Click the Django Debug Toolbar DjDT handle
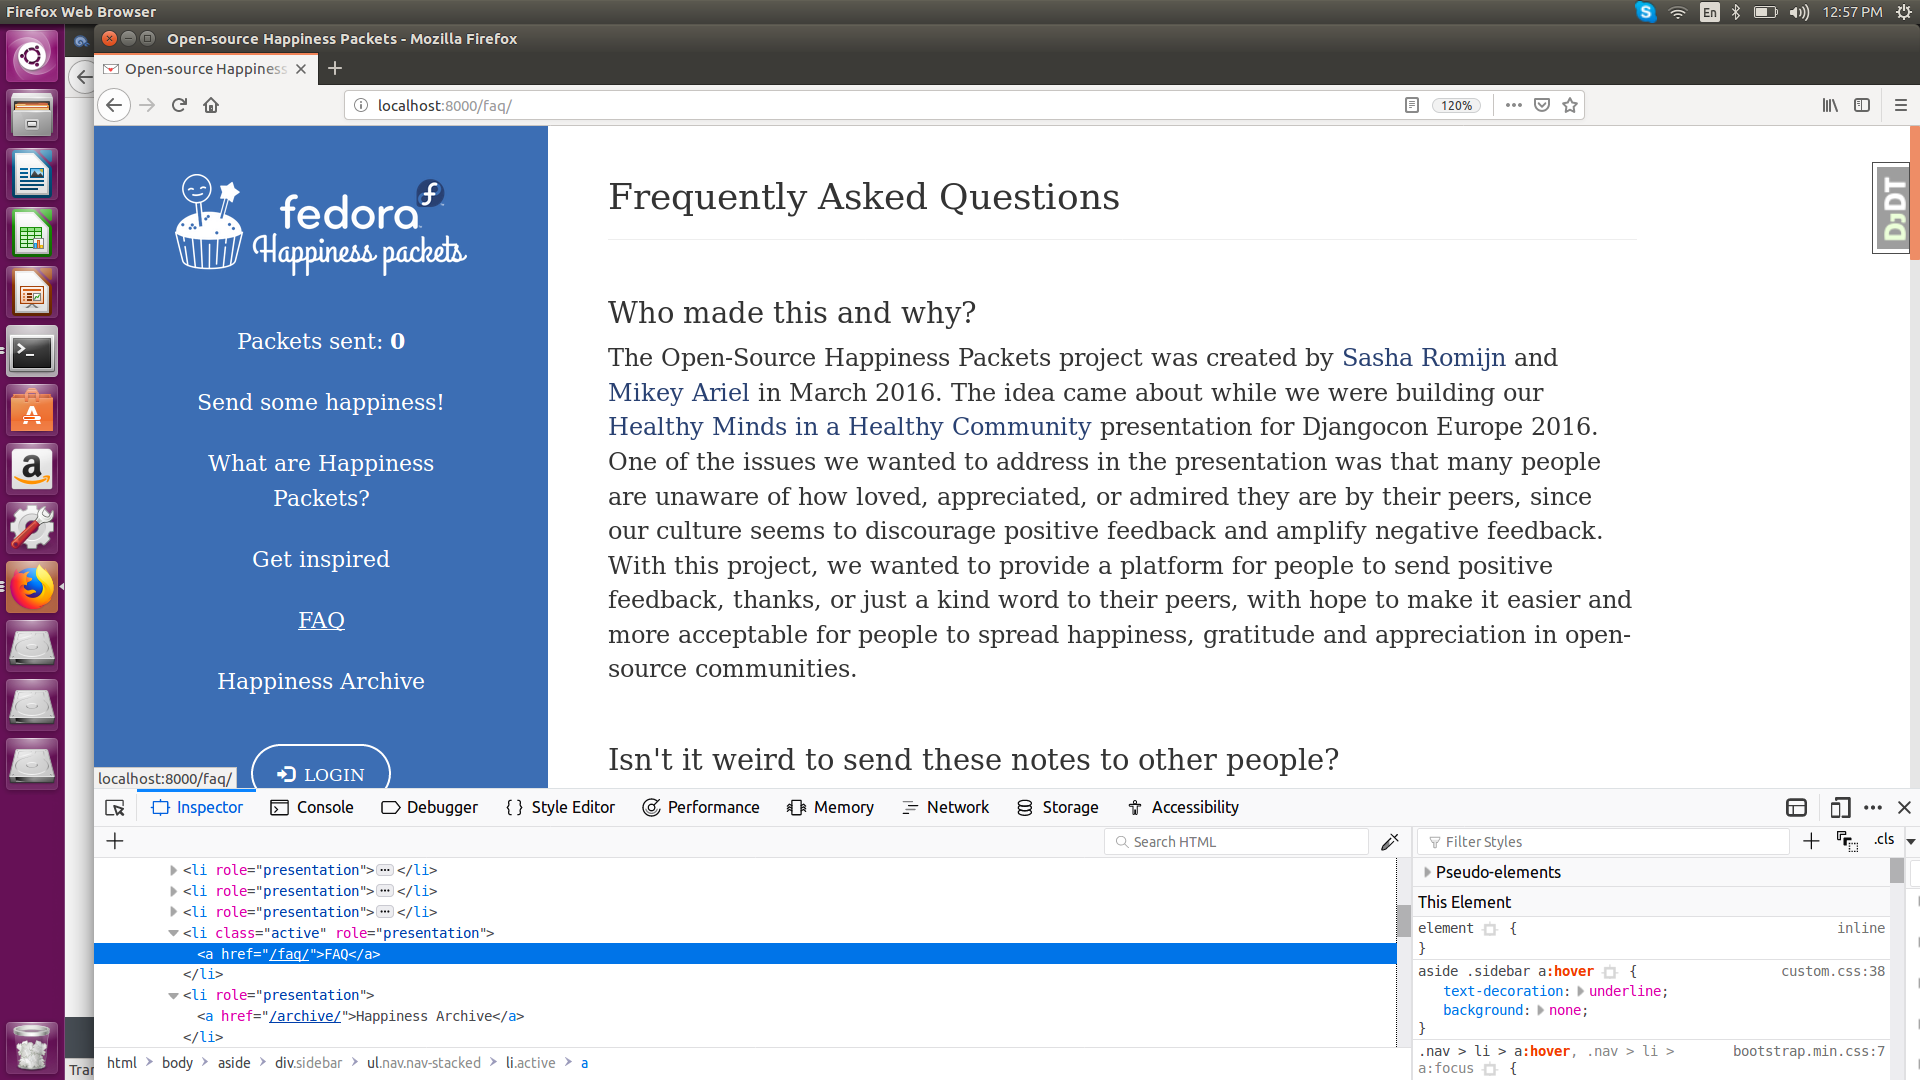The width and height of the screenshot is (1920, 1080). point(1892,208)
